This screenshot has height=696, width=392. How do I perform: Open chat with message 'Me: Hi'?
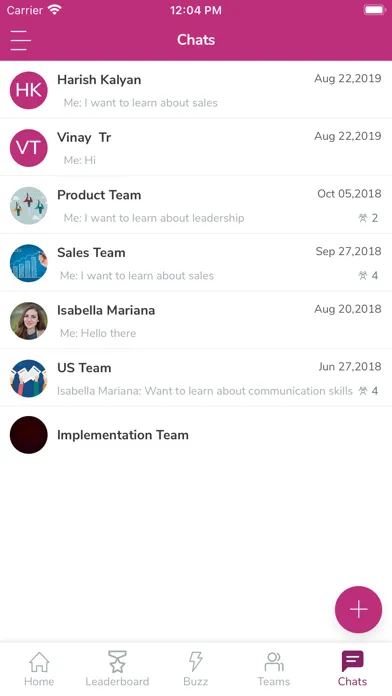(196, 148)
